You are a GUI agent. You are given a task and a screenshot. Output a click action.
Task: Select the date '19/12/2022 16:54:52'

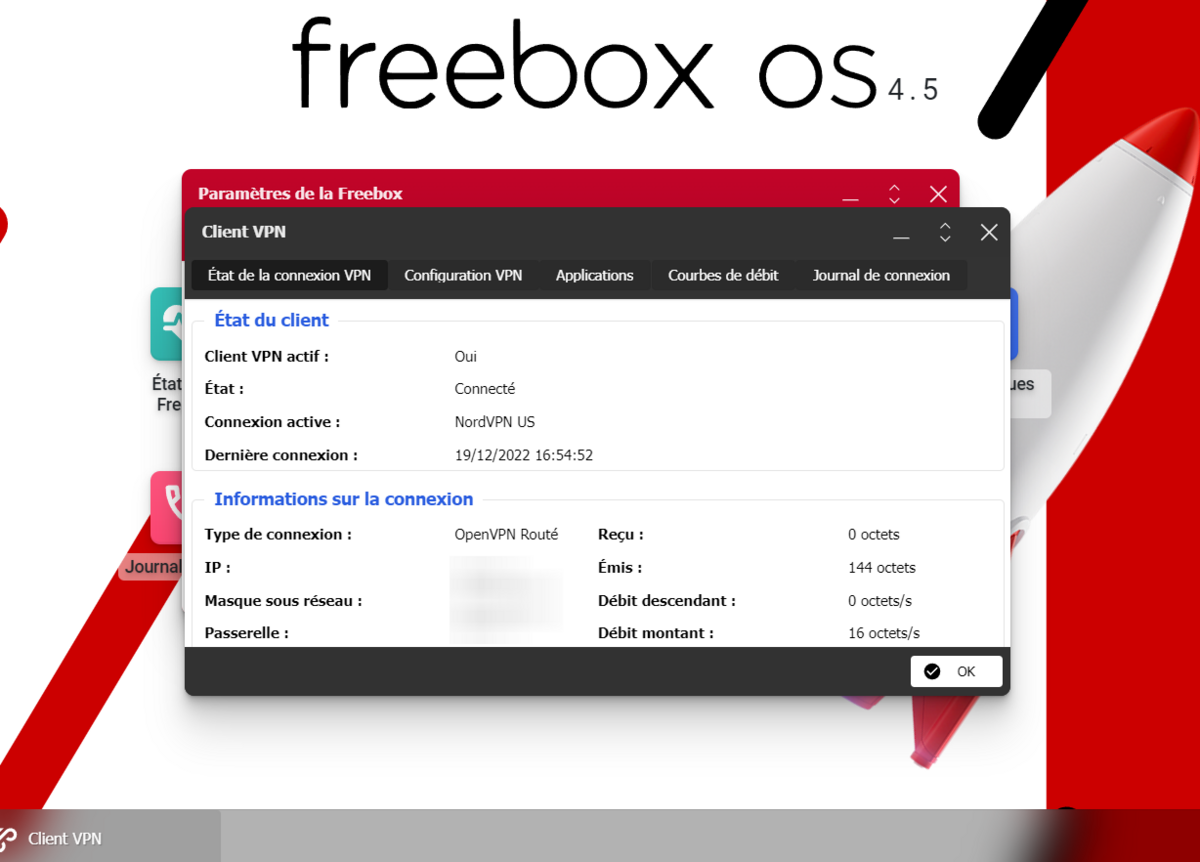point(524,455)
